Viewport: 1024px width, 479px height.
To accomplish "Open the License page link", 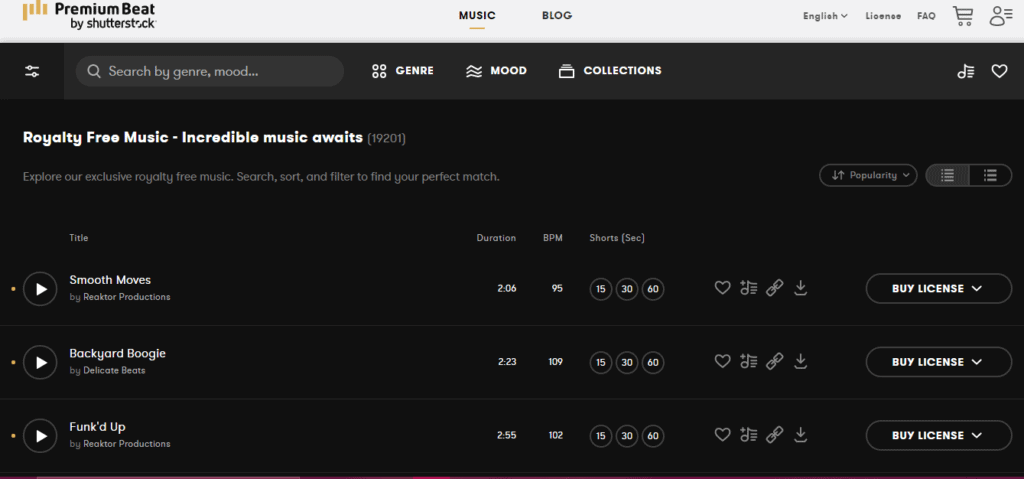I will [883, 16].
